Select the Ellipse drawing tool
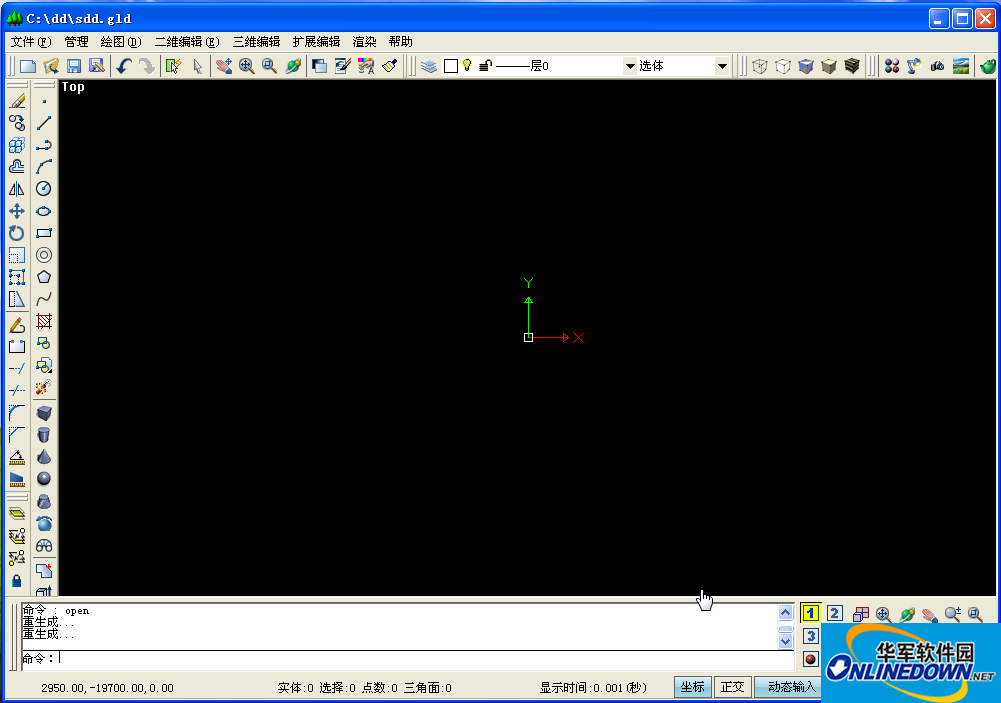 [x=44, y=211]
